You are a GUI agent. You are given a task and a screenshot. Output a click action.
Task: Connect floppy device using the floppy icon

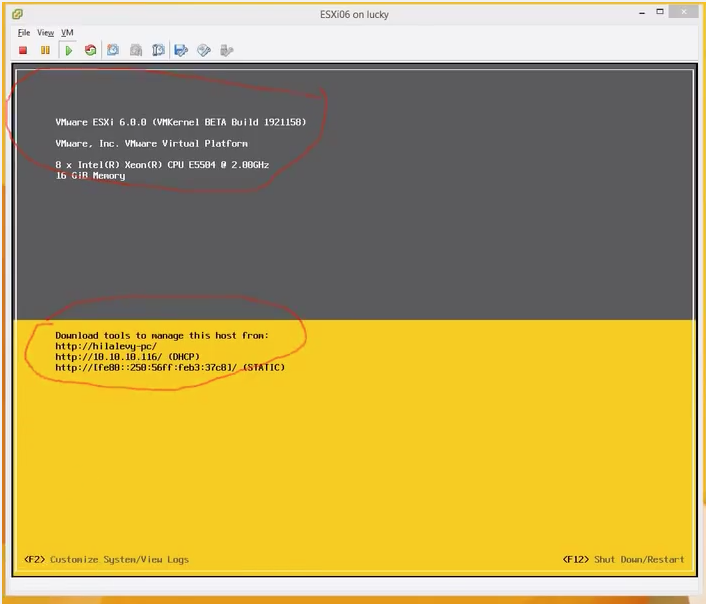pyautogui.click(x=181, y=50)
